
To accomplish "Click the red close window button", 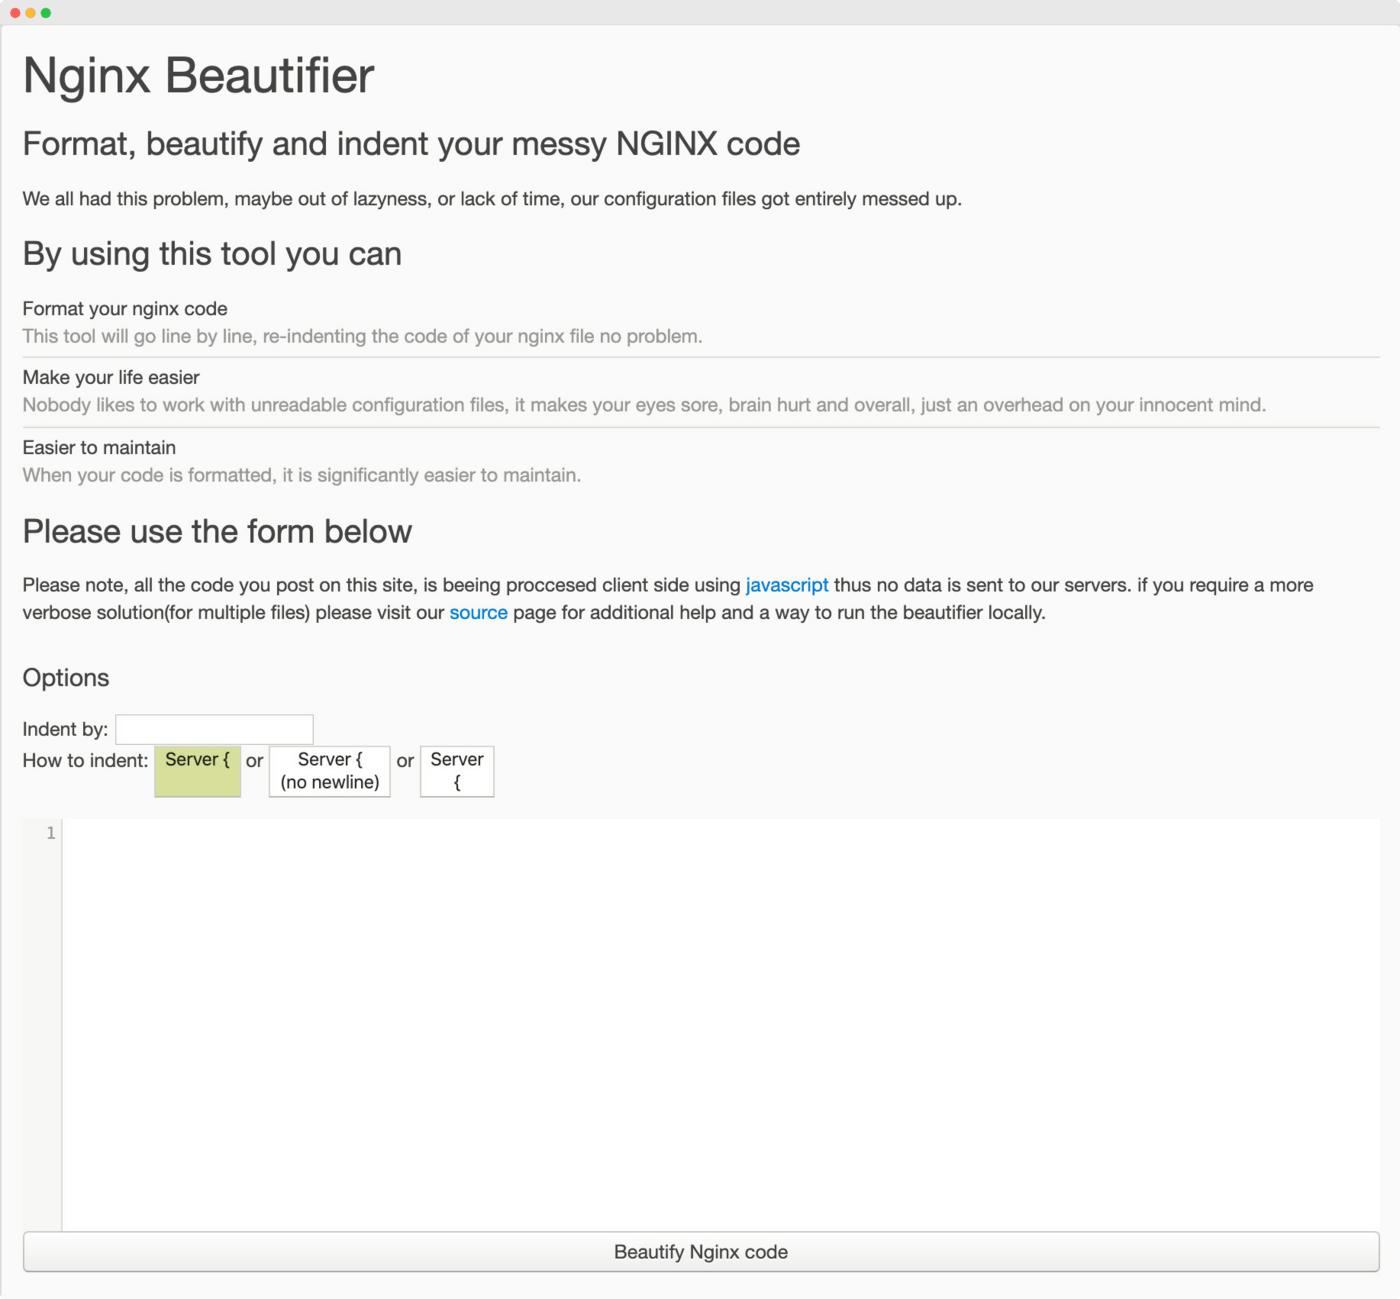I will point(15,13).
